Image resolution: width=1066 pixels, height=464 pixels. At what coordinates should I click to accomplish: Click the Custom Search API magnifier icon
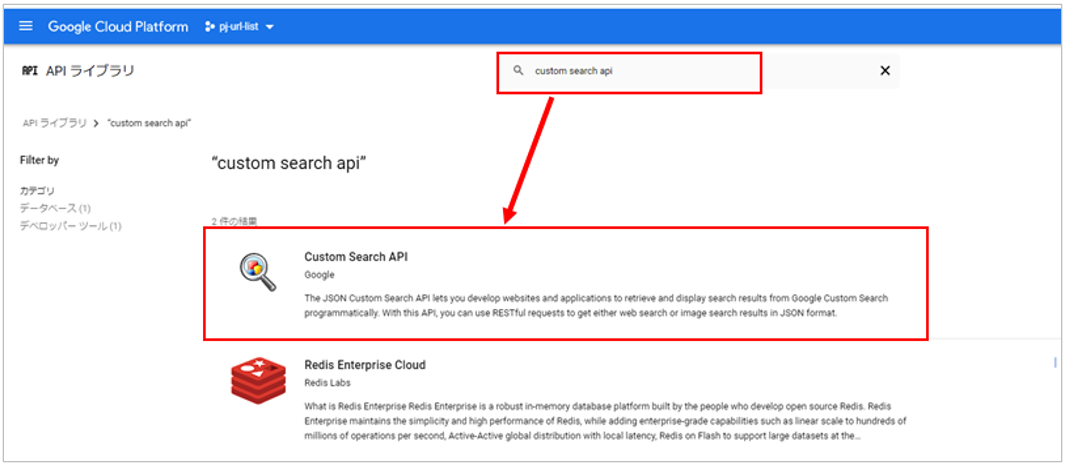click(257, 274)
